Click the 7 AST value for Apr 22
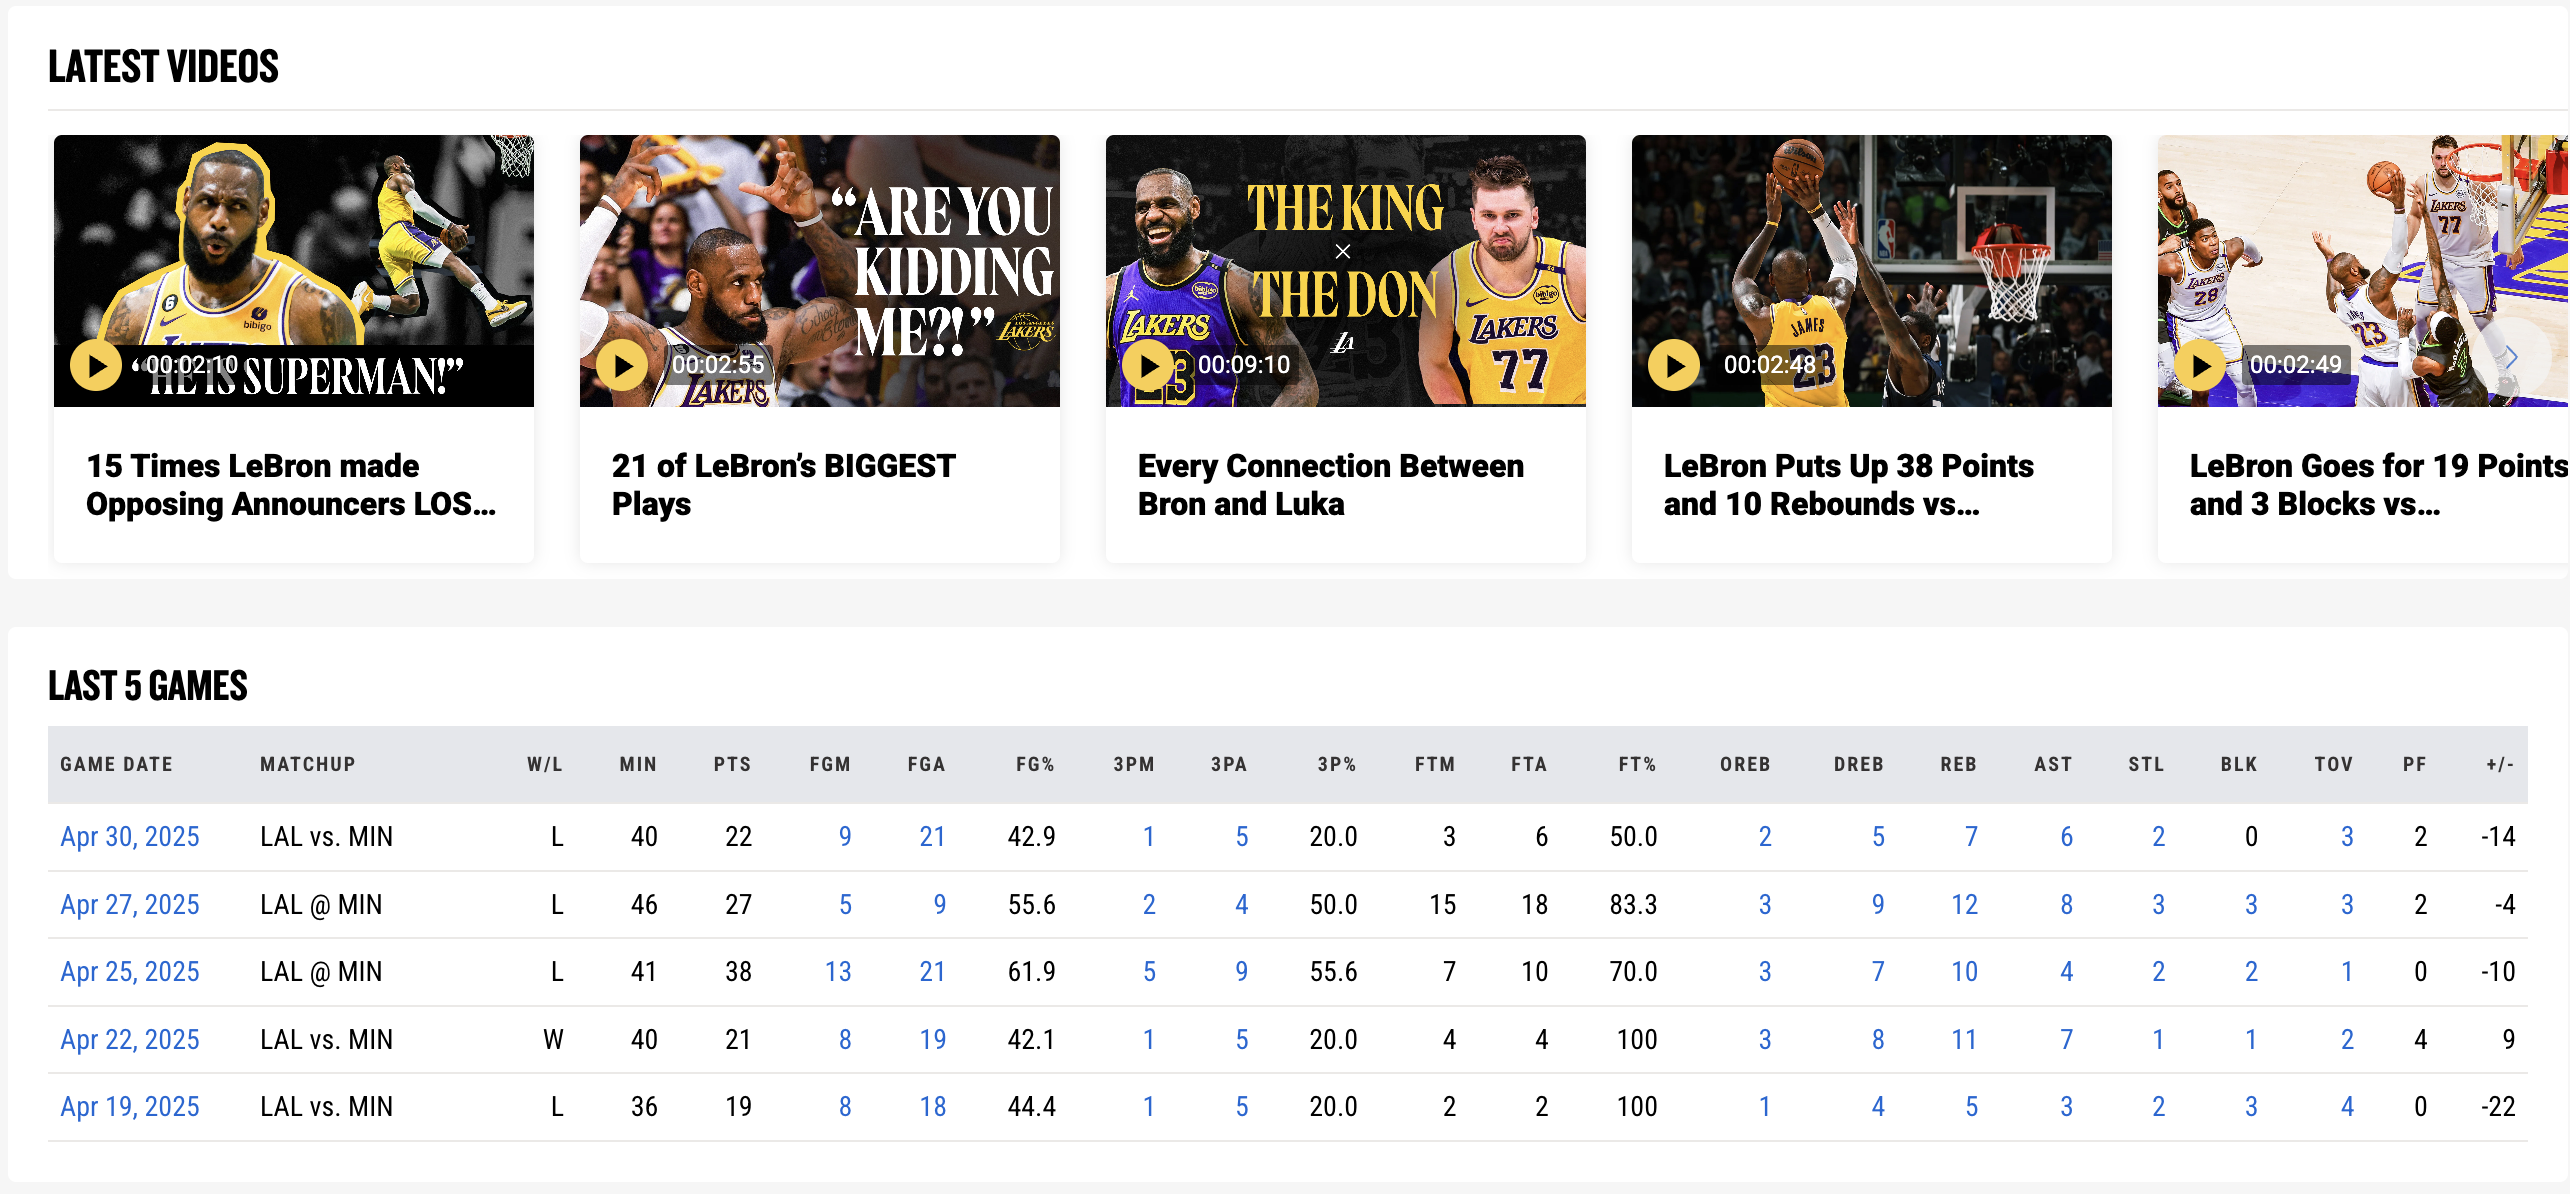This screenshot has height=1194, width=2570. pyautogui.click(x=2066, y=1040)
